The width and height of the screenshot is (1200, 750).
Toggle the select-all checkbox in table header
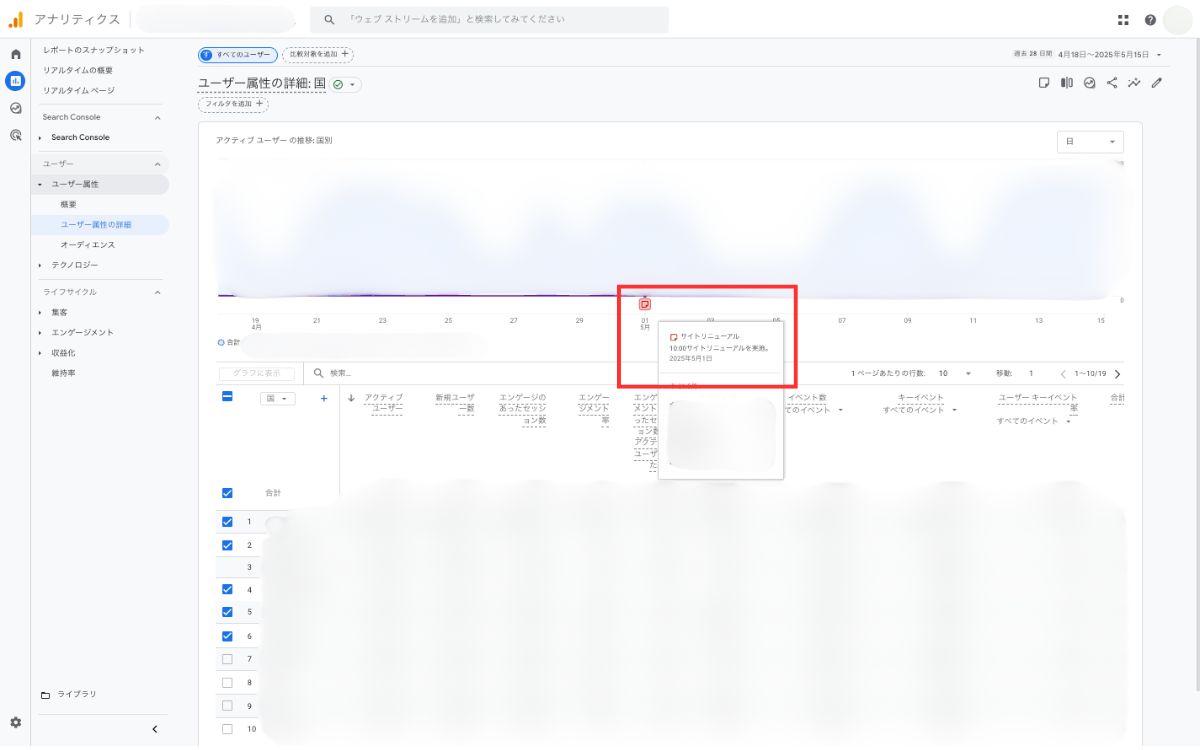227,397
